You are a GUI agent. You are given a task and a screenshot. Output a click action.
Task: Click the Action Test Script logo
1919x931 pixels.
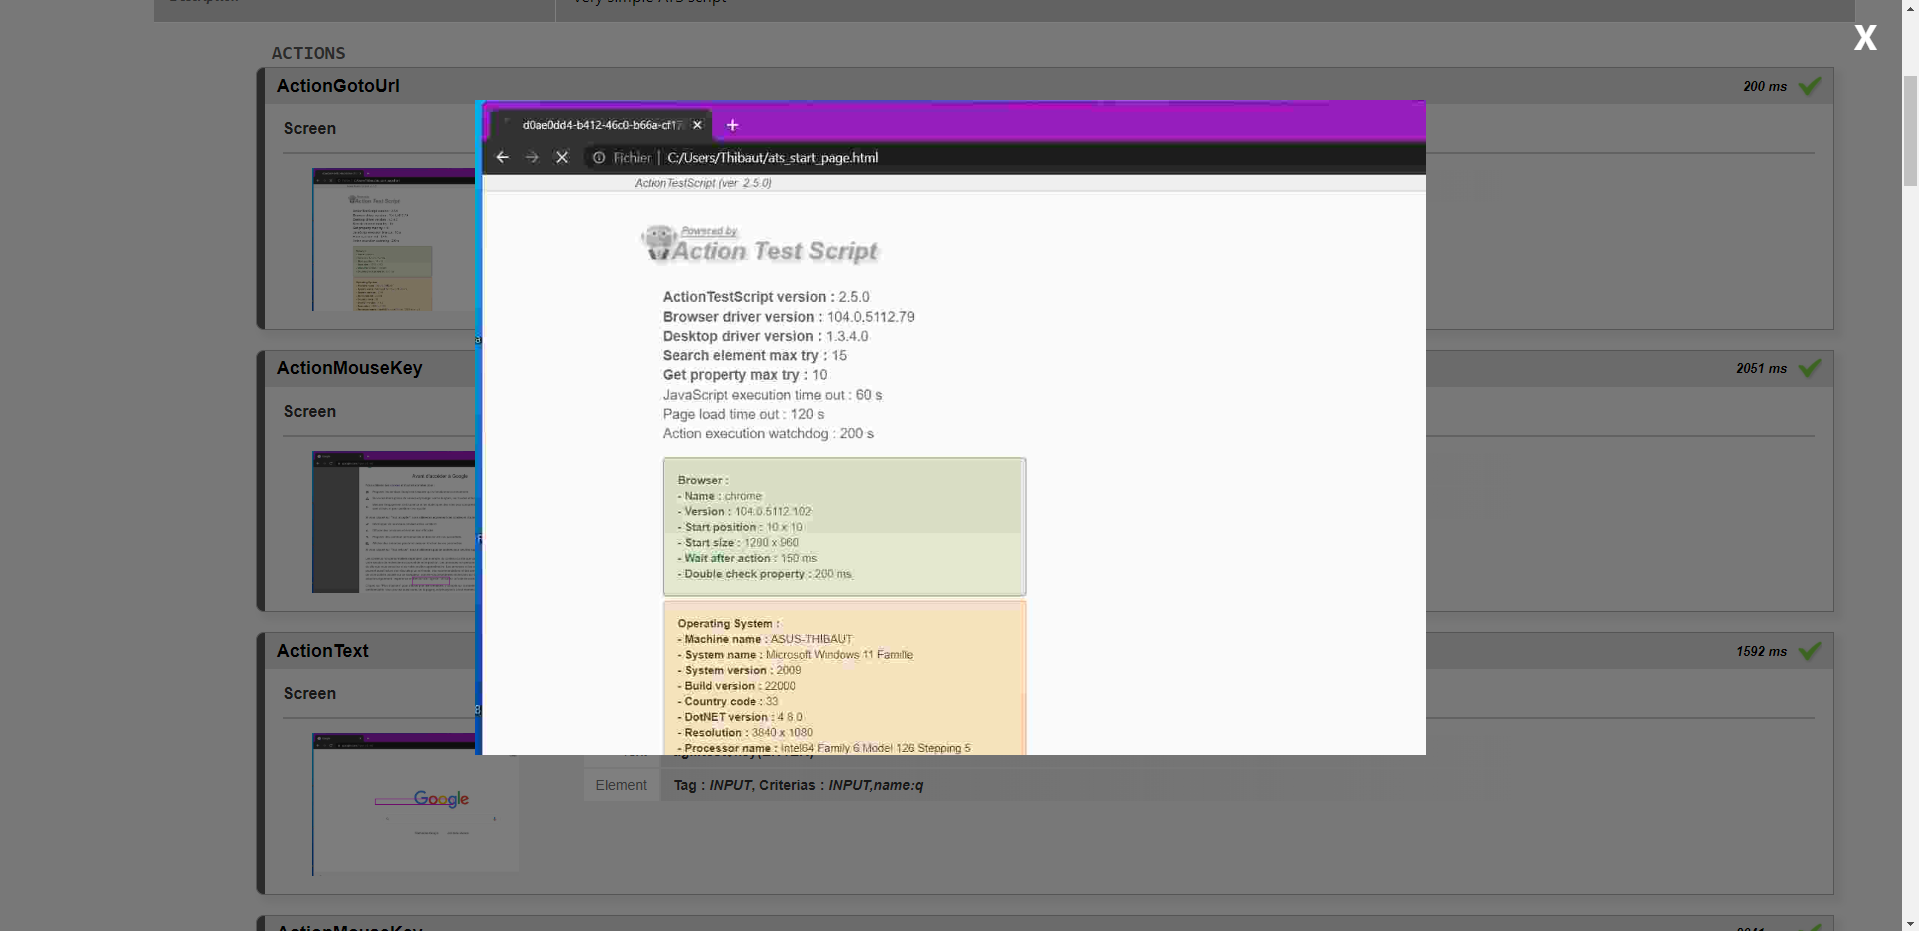pos(760,244)
